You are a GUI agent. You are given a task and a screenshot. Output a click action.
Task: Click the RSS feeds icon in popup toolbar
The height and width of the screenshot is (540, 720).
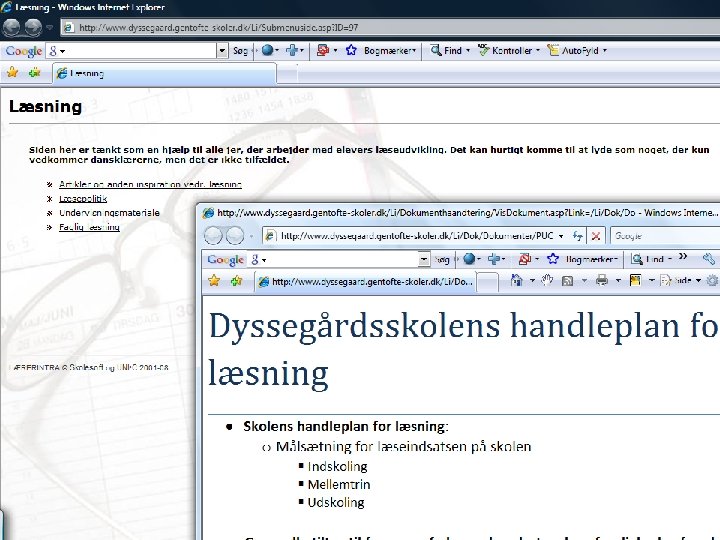click(568, 281)
